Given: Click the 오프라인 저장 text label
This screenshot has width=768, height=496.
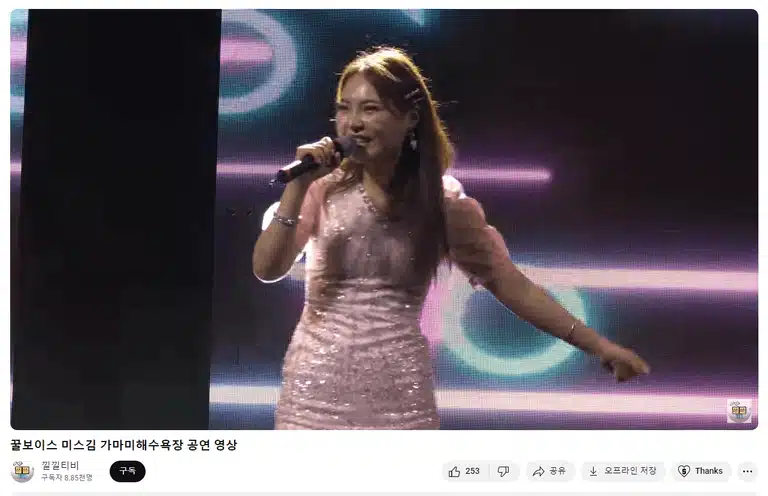Looking at the screenshot, I should point(630,471).
